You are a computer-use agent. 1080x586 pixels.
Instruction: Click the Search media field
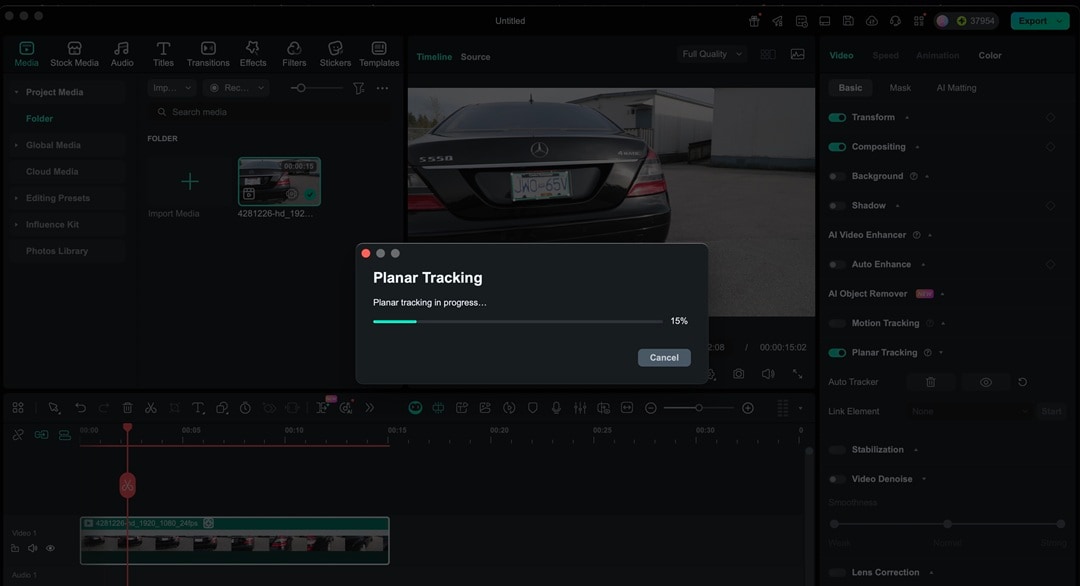click(x=269, y=112)
